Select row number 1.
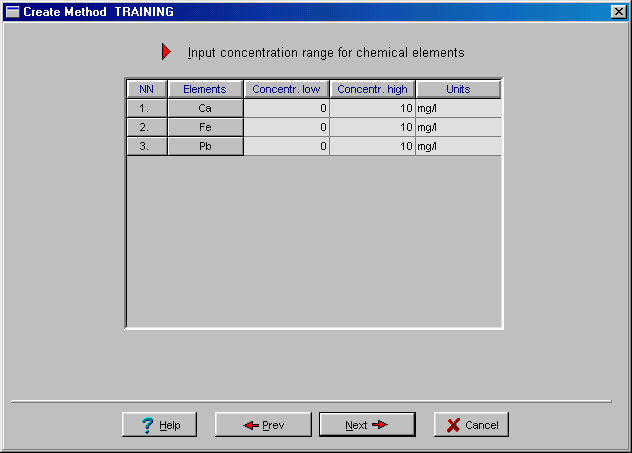Image resolution: width=632 pixels, height=453 pixels. click(x=147, y=108)
